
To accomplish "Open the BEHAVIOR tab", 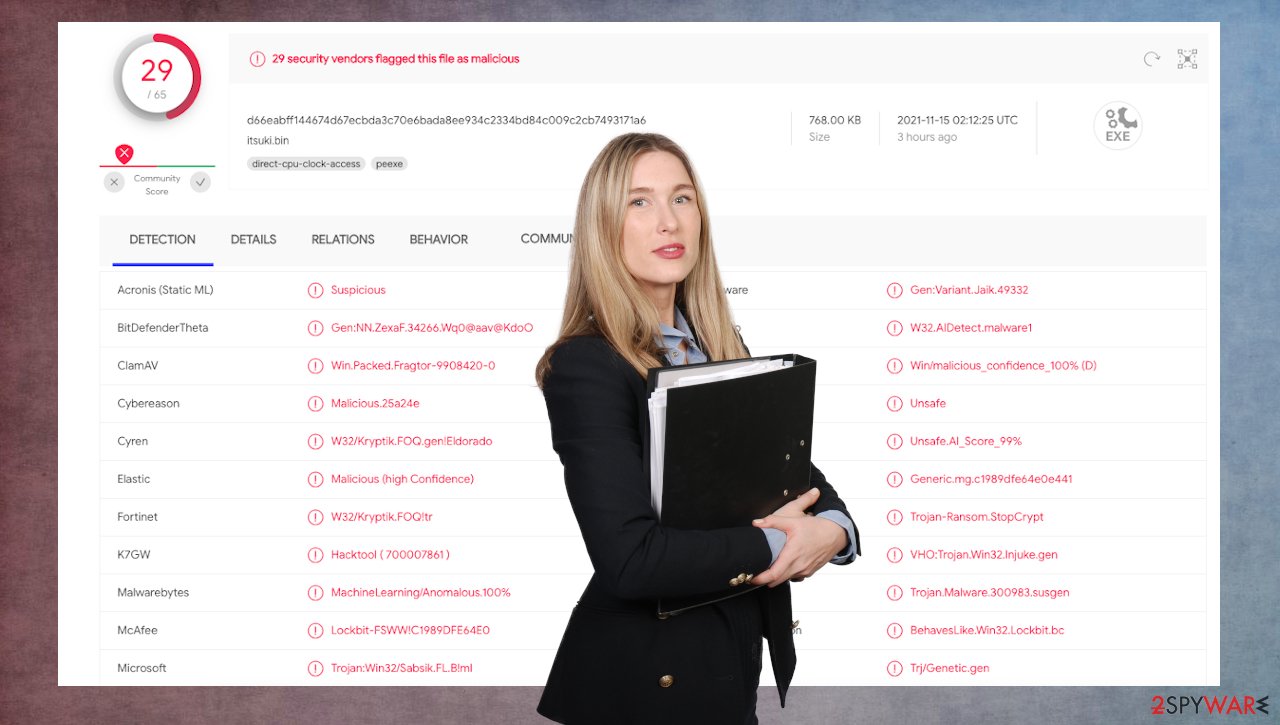I will point(439,240).
